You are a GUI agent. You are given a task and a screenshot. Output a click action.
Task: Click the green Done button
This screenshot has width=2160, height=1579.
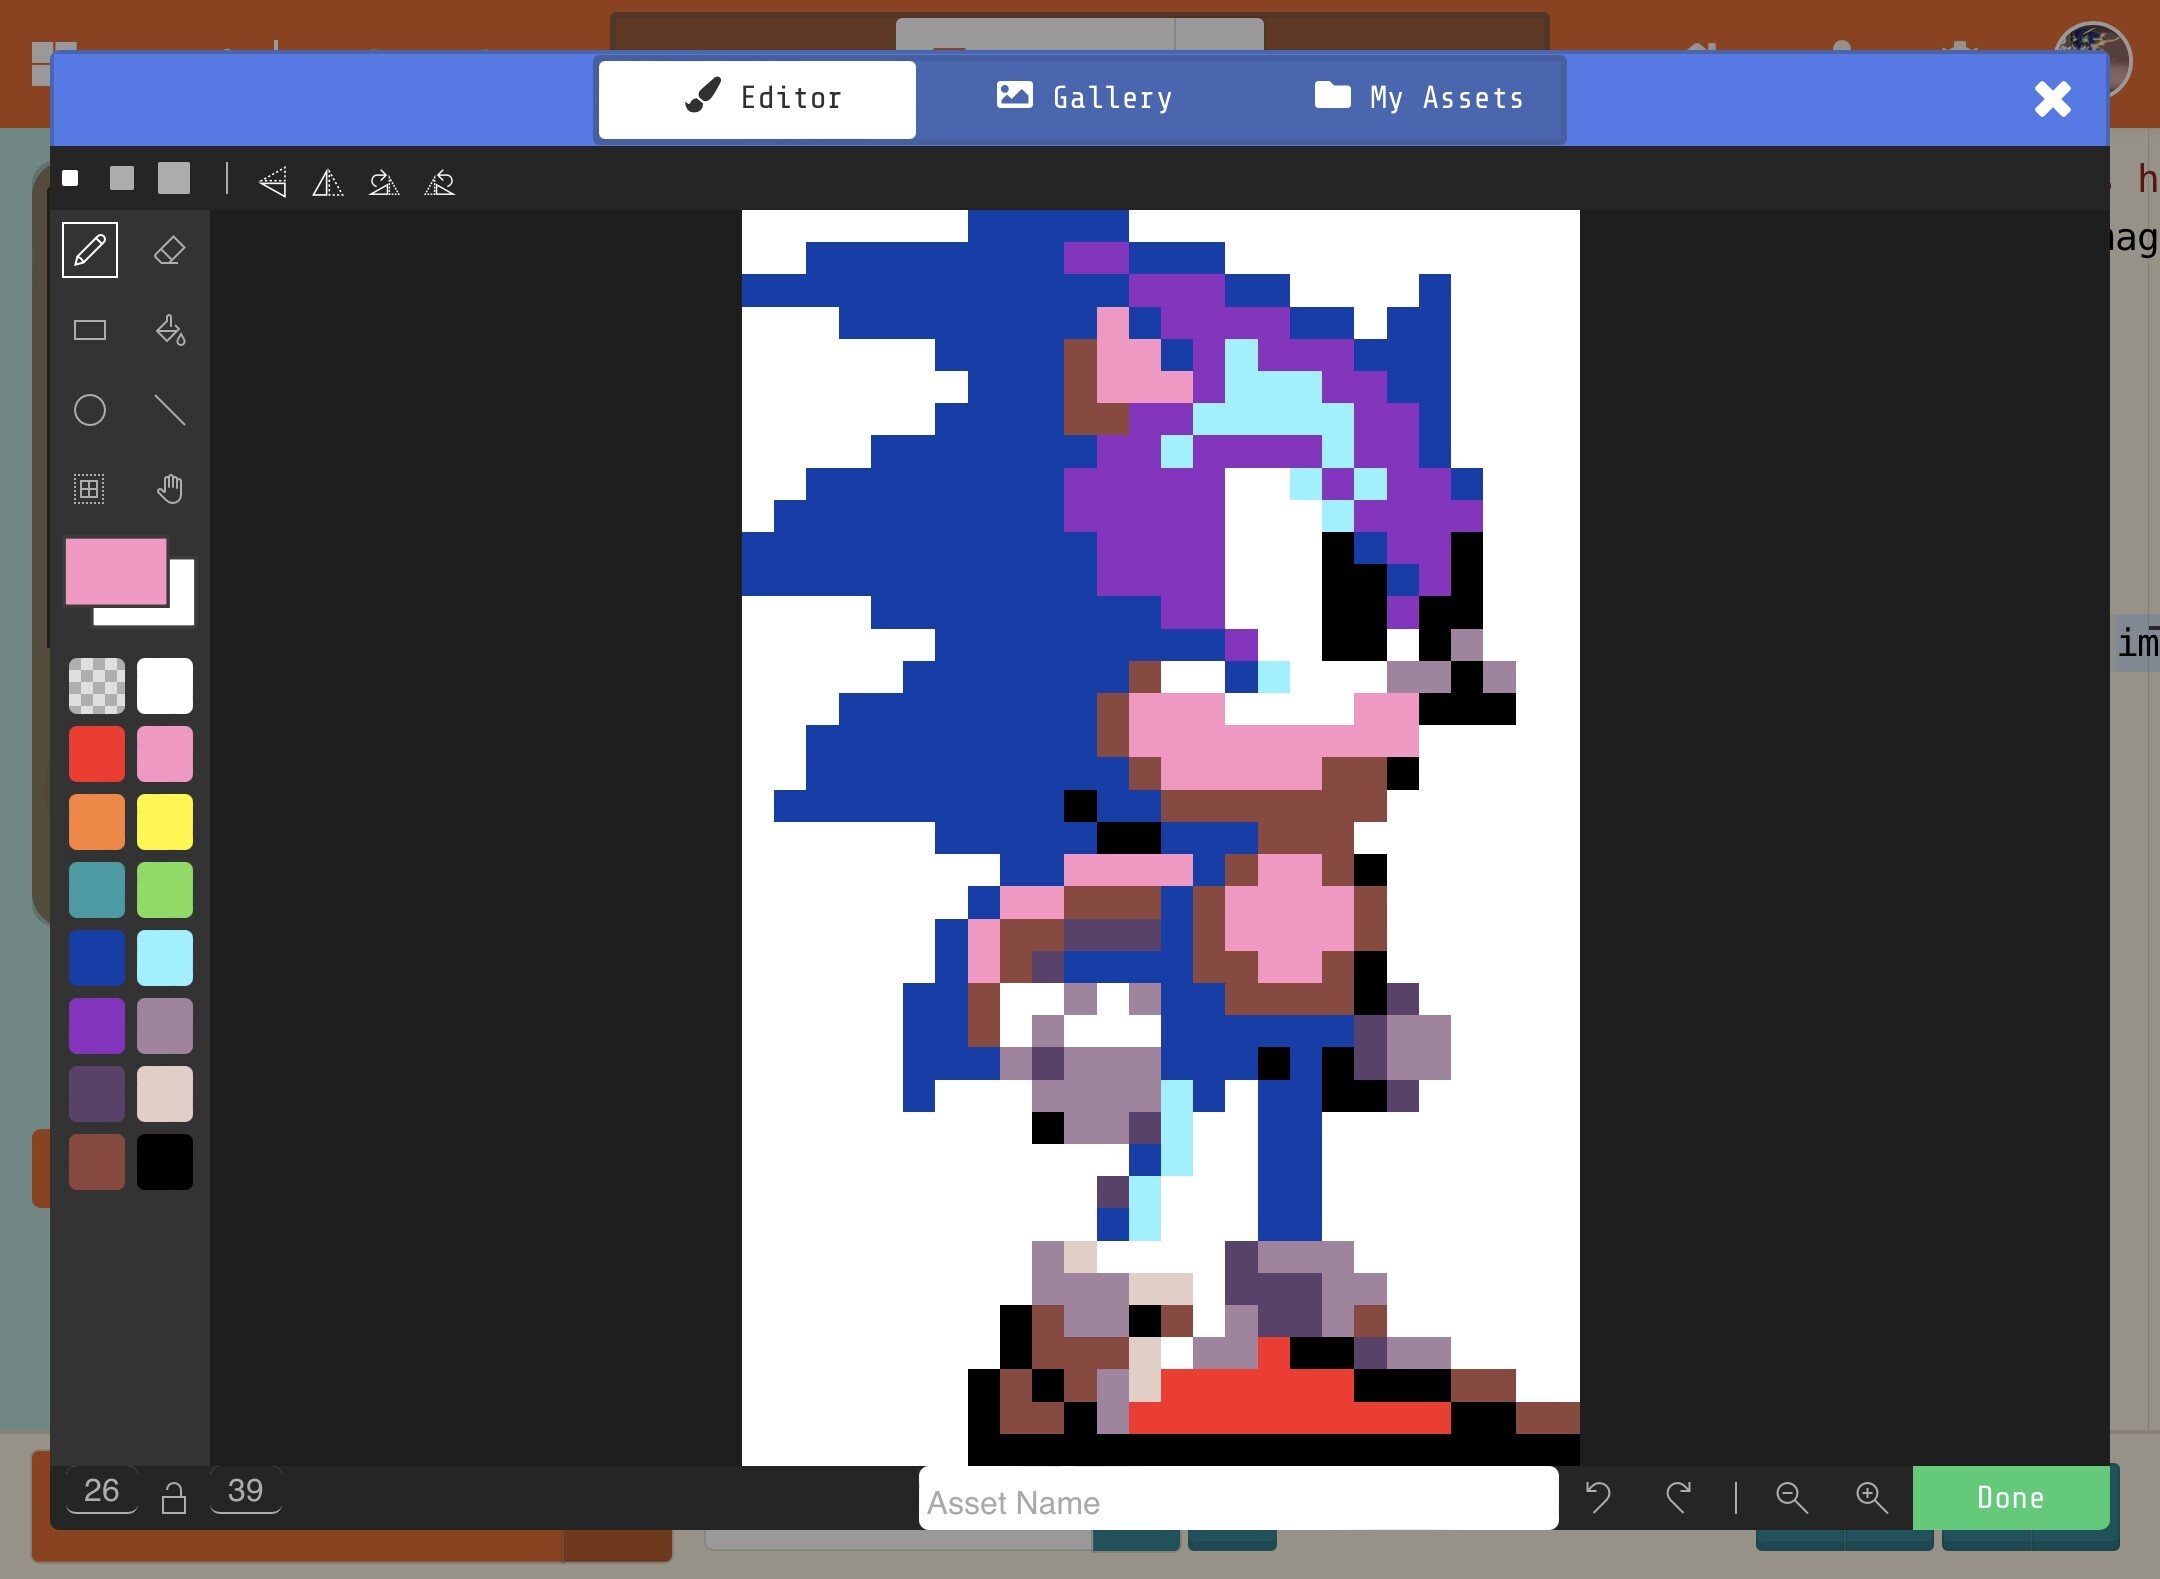tap(2011, 1497)
